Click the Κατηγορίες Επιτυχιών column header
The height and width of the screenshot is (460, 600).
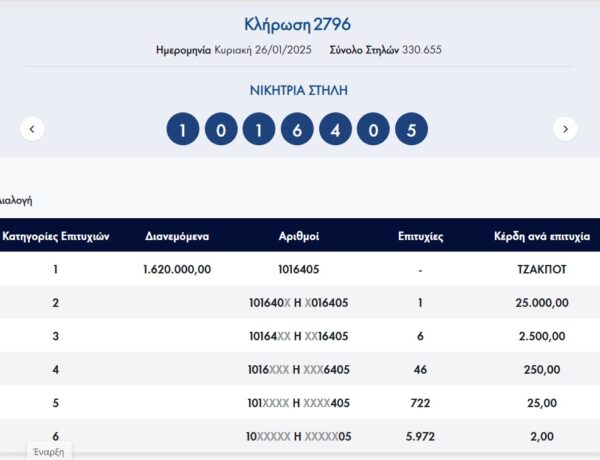click(56, 237)
